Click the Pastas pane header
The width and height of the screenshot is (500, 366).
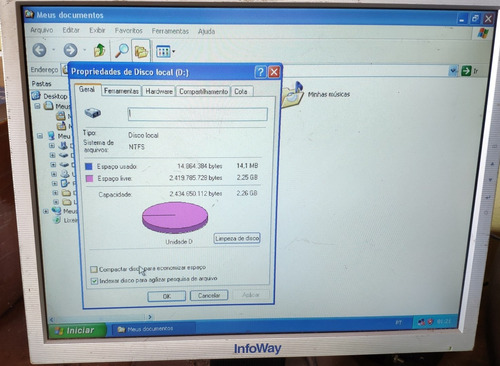[42, 84]
